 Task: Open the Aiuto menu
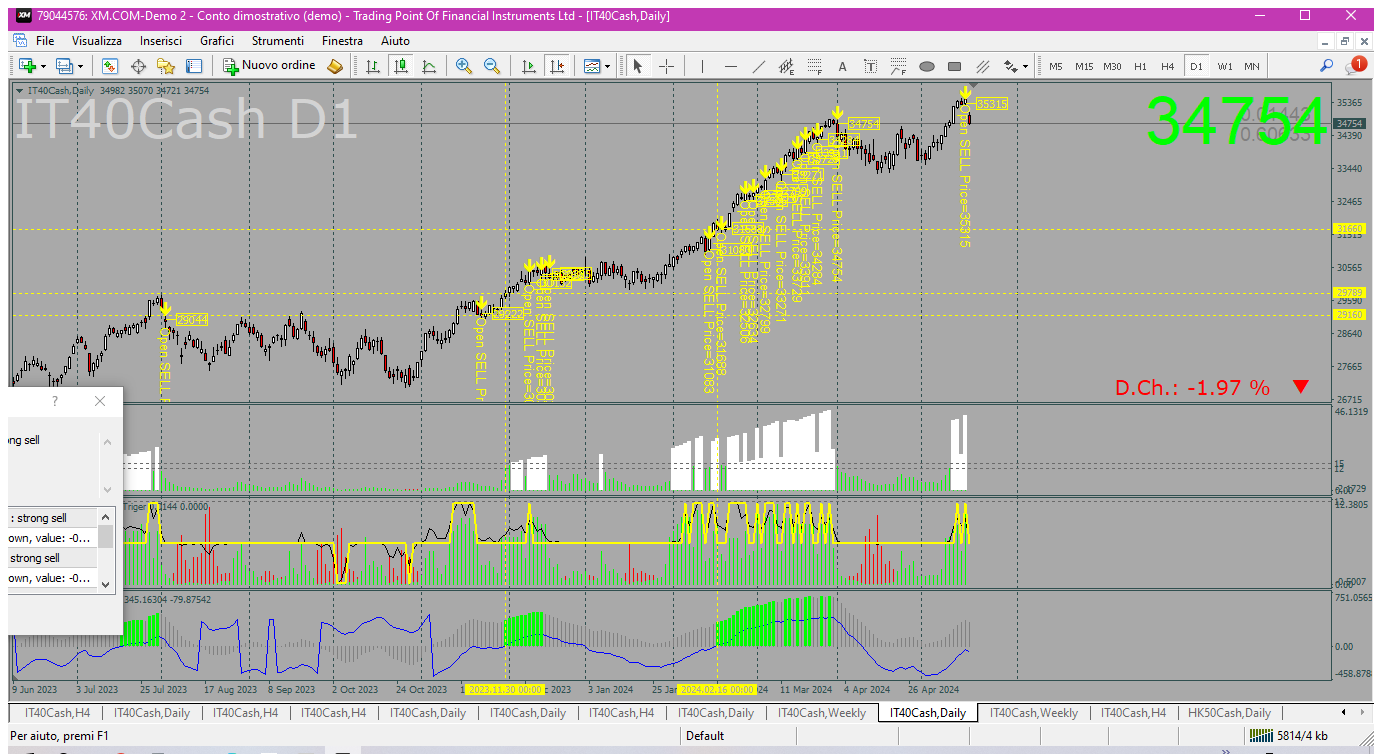pos(395,41)
